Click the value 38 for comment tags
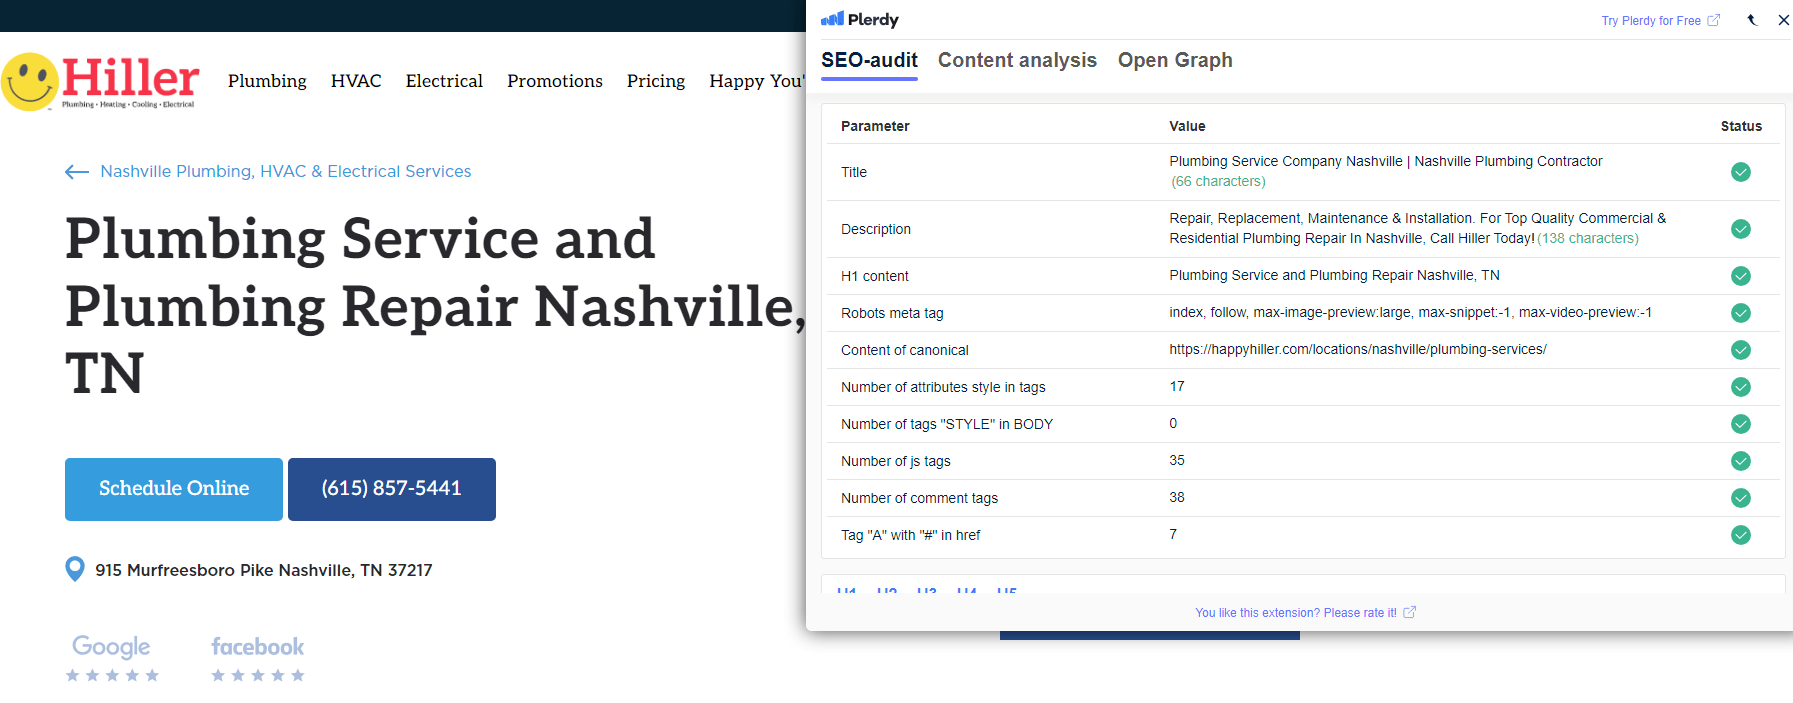The height and width of the screenshot is (703, 1793). [1177, 497]
